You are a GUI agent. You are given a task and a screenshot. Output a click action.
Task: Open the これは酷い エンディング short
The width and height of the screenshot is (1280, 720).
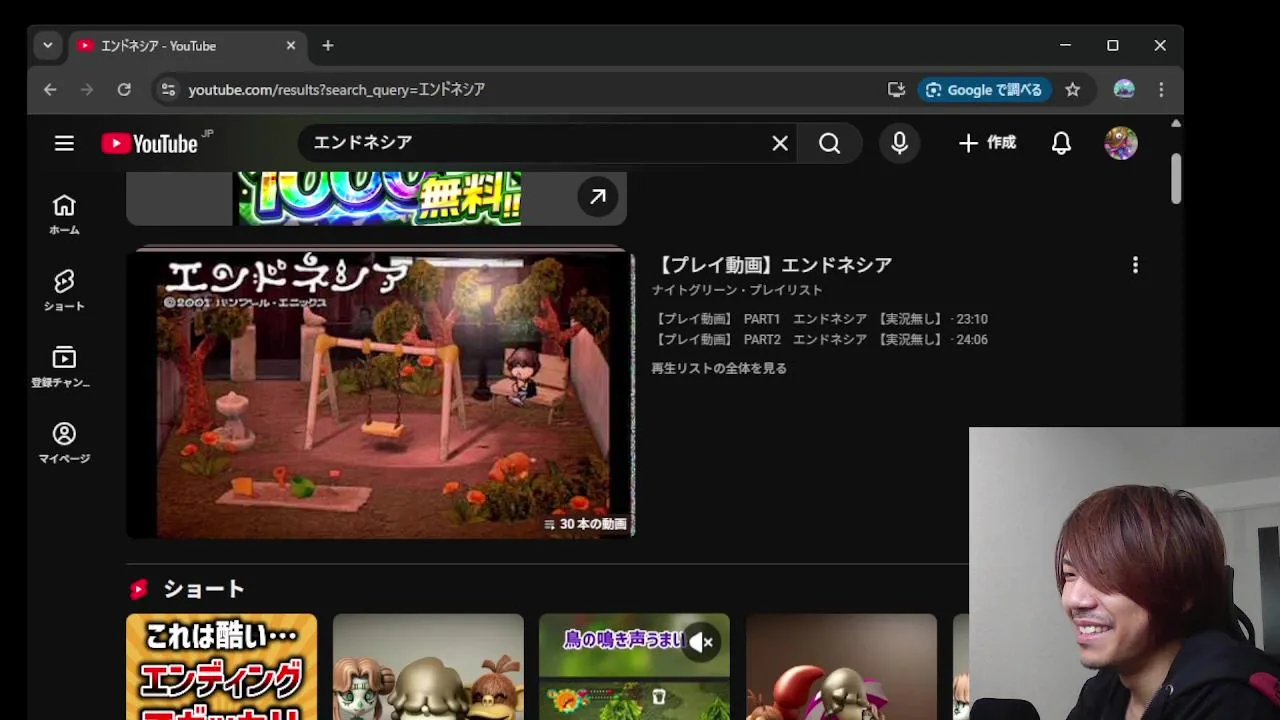tap(221, 667)
